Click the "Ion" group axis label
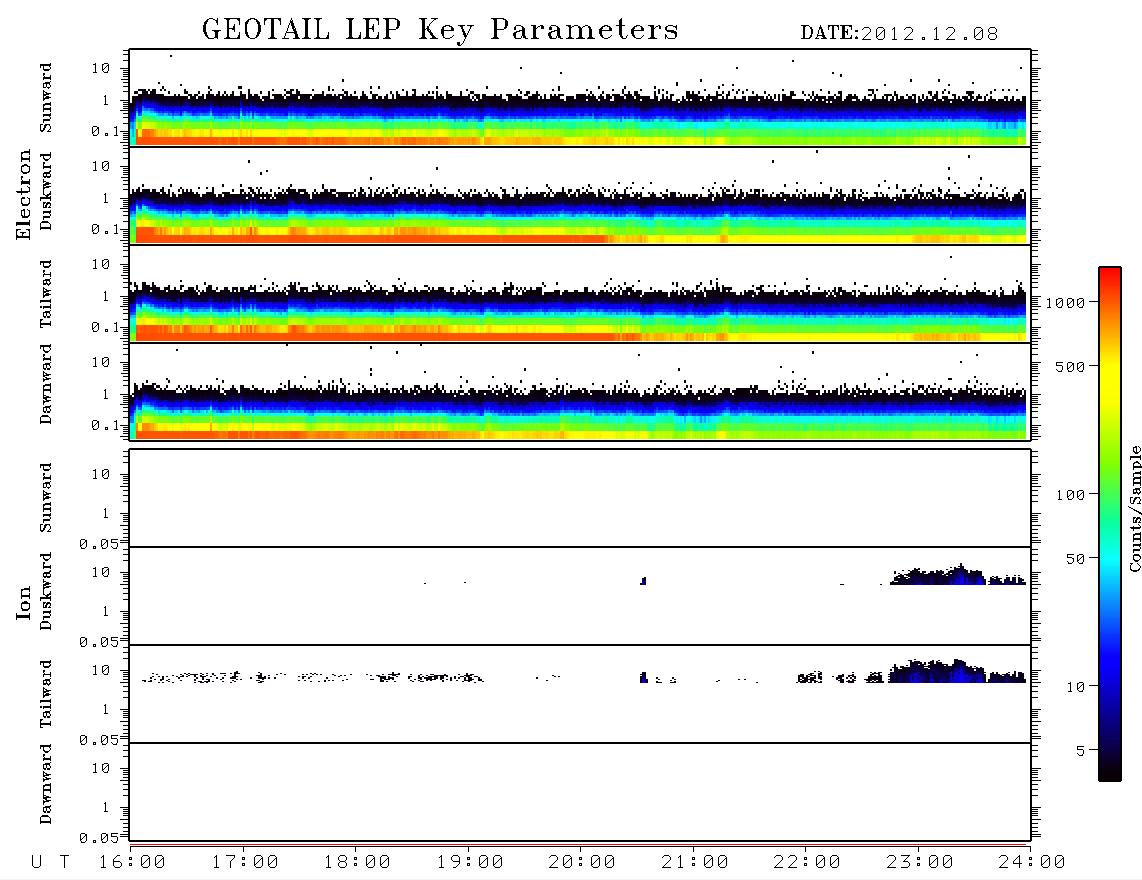The height and width of the screenshot is (880, 1142). 23,603
